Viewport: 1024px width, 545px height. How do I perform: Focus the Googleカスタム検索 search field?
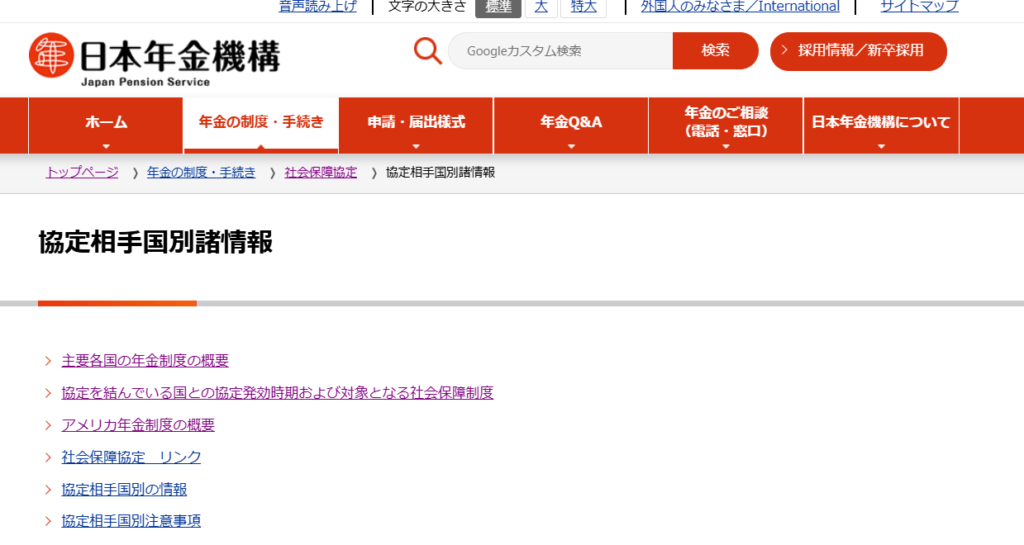click(x=560, y=51)
